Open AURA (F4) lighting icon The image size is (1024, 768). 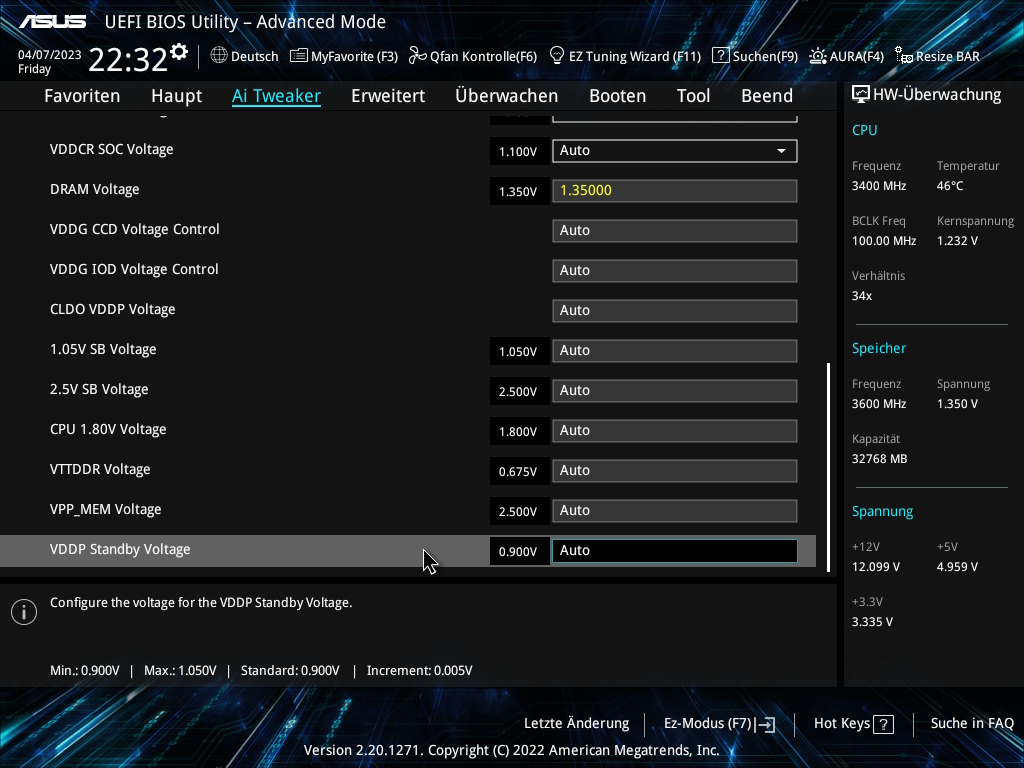coord(818,56)
